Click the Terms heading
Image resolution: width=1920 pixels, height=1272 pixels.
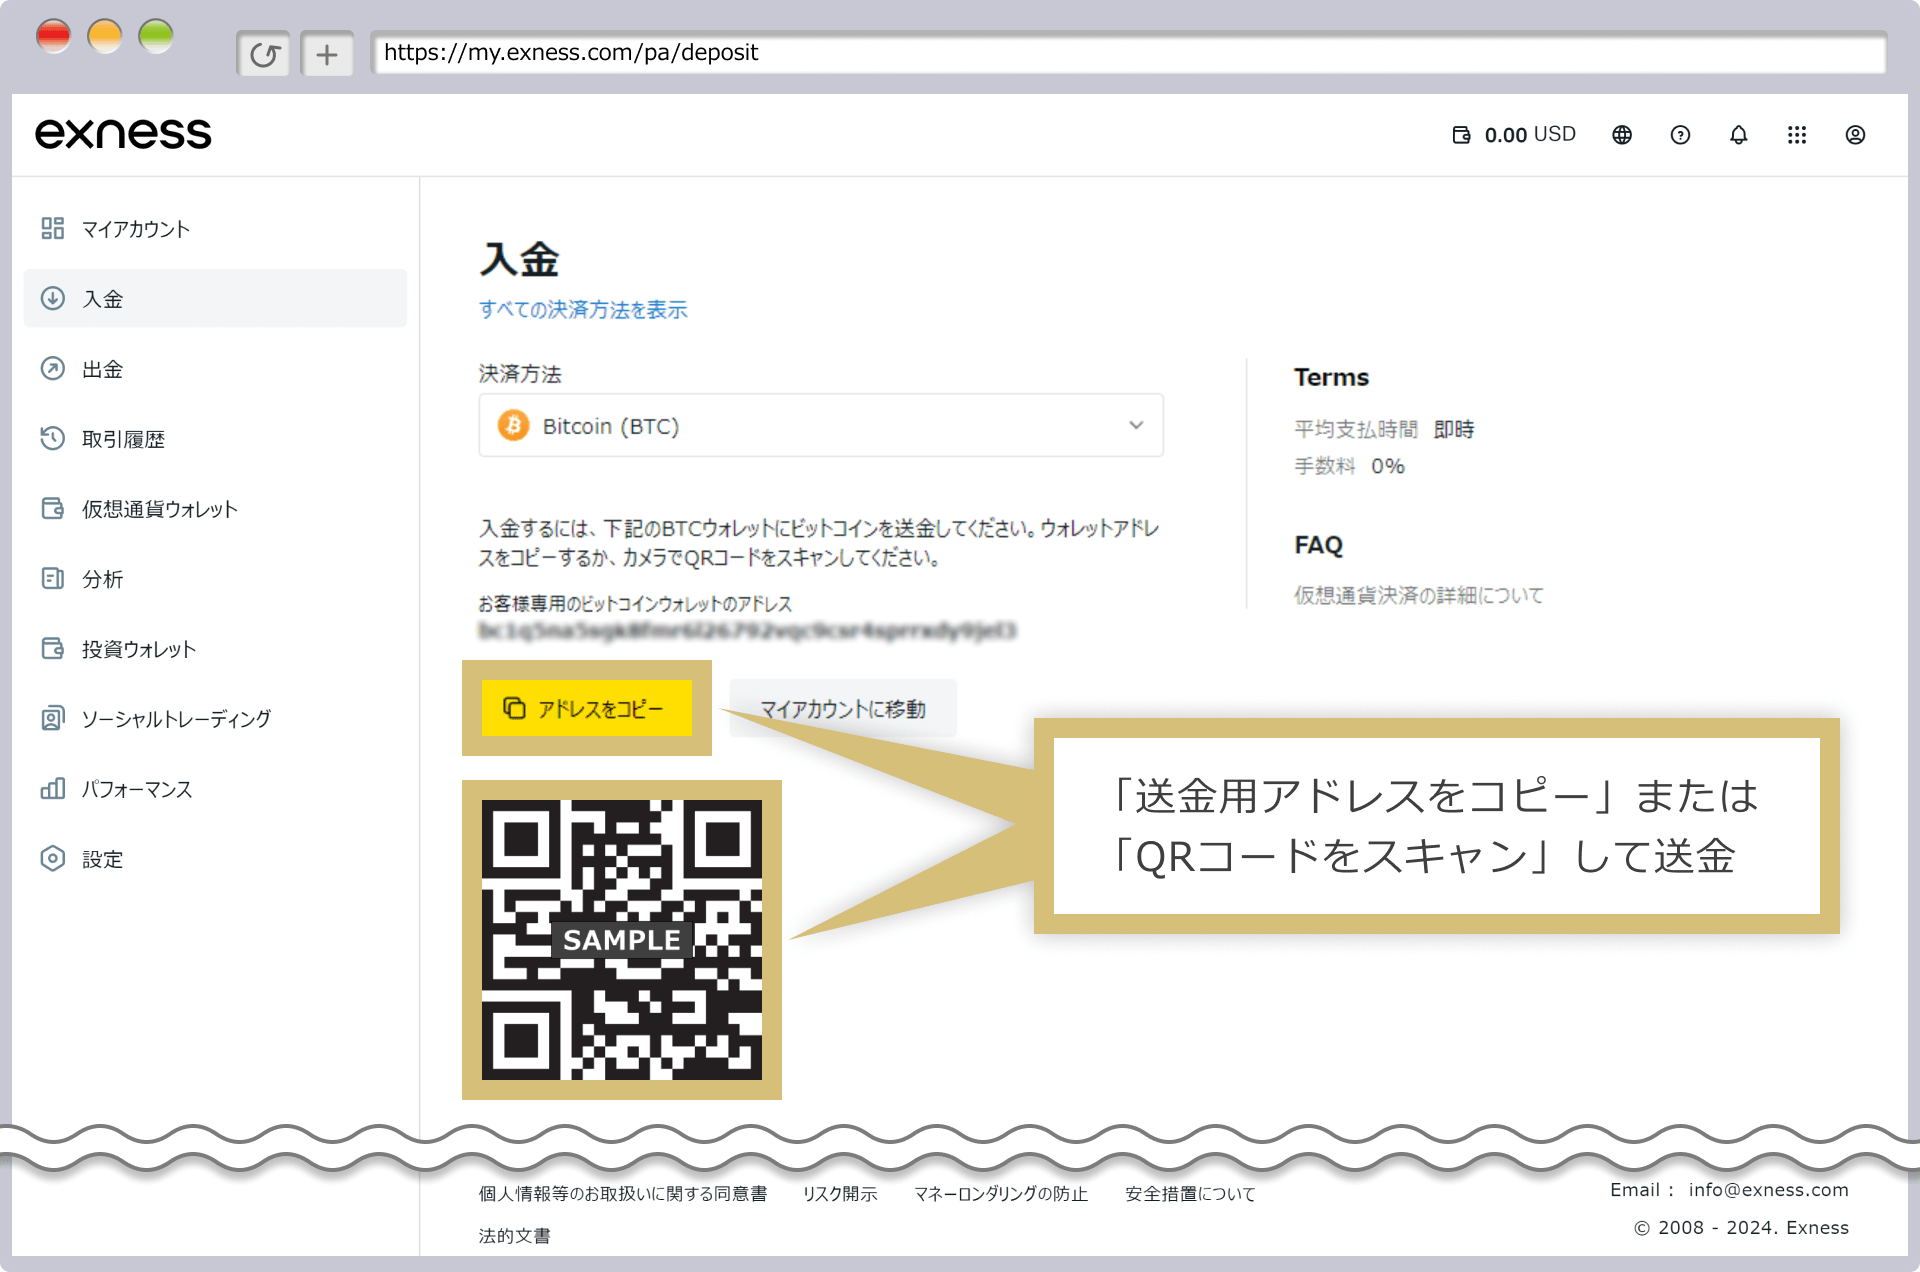coord(1331,377)
